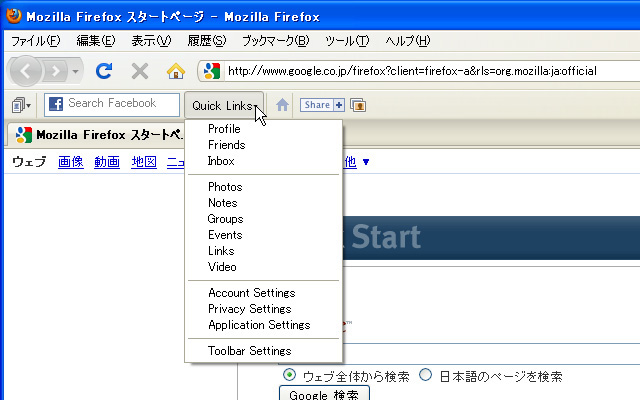Go to the Firefox home page icon
Image resolution: width=640 pixels, height=400 pixels.
(176, 71)
